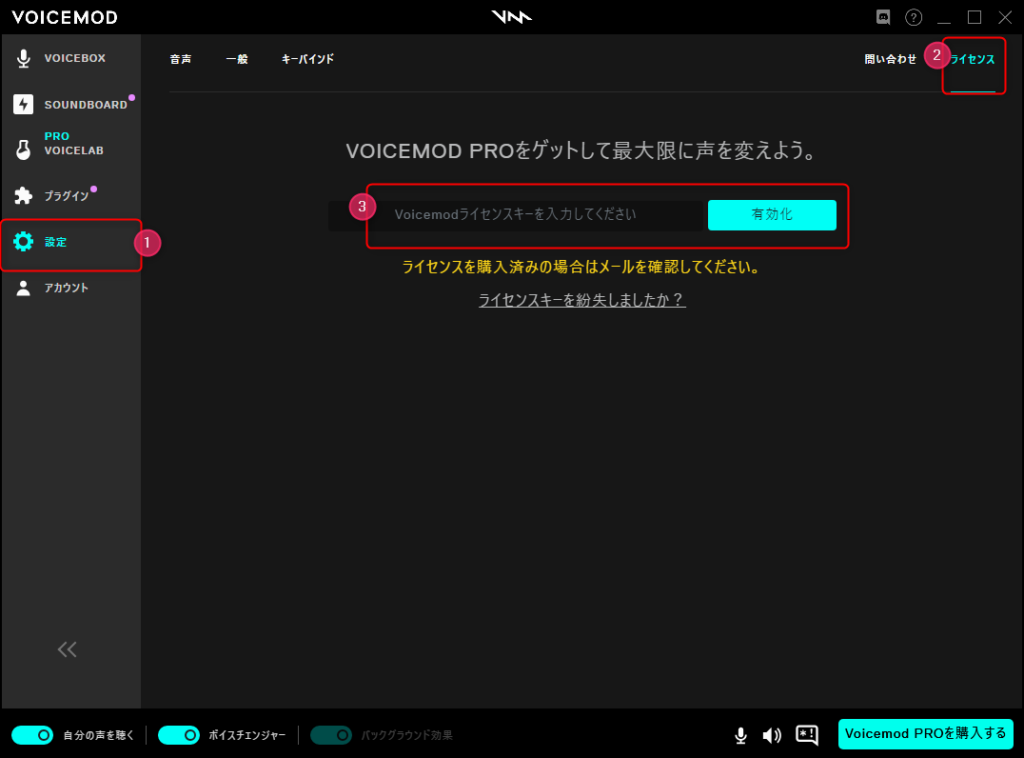Open the Voicebox microphone icon
Image resolution: width=1024 pixels, height=758 pixels.
(24, 59)
